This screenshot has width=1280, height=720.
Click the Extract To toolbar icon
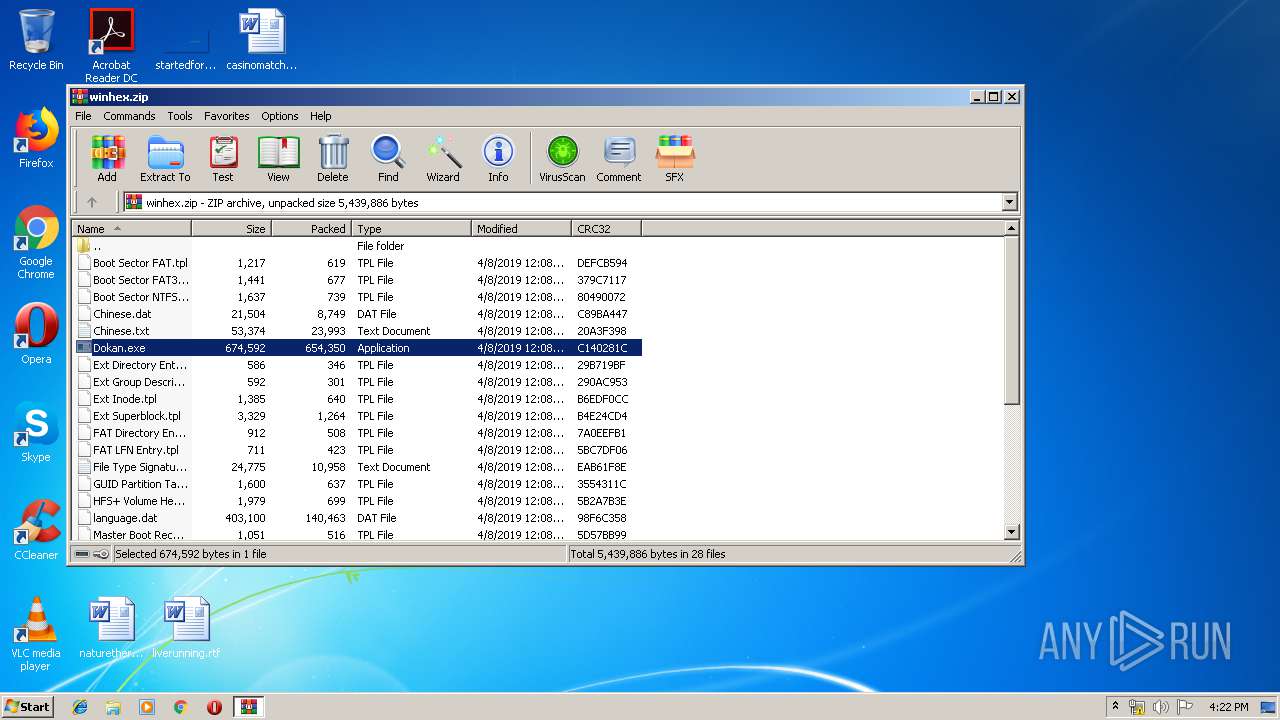click(165, 159)
